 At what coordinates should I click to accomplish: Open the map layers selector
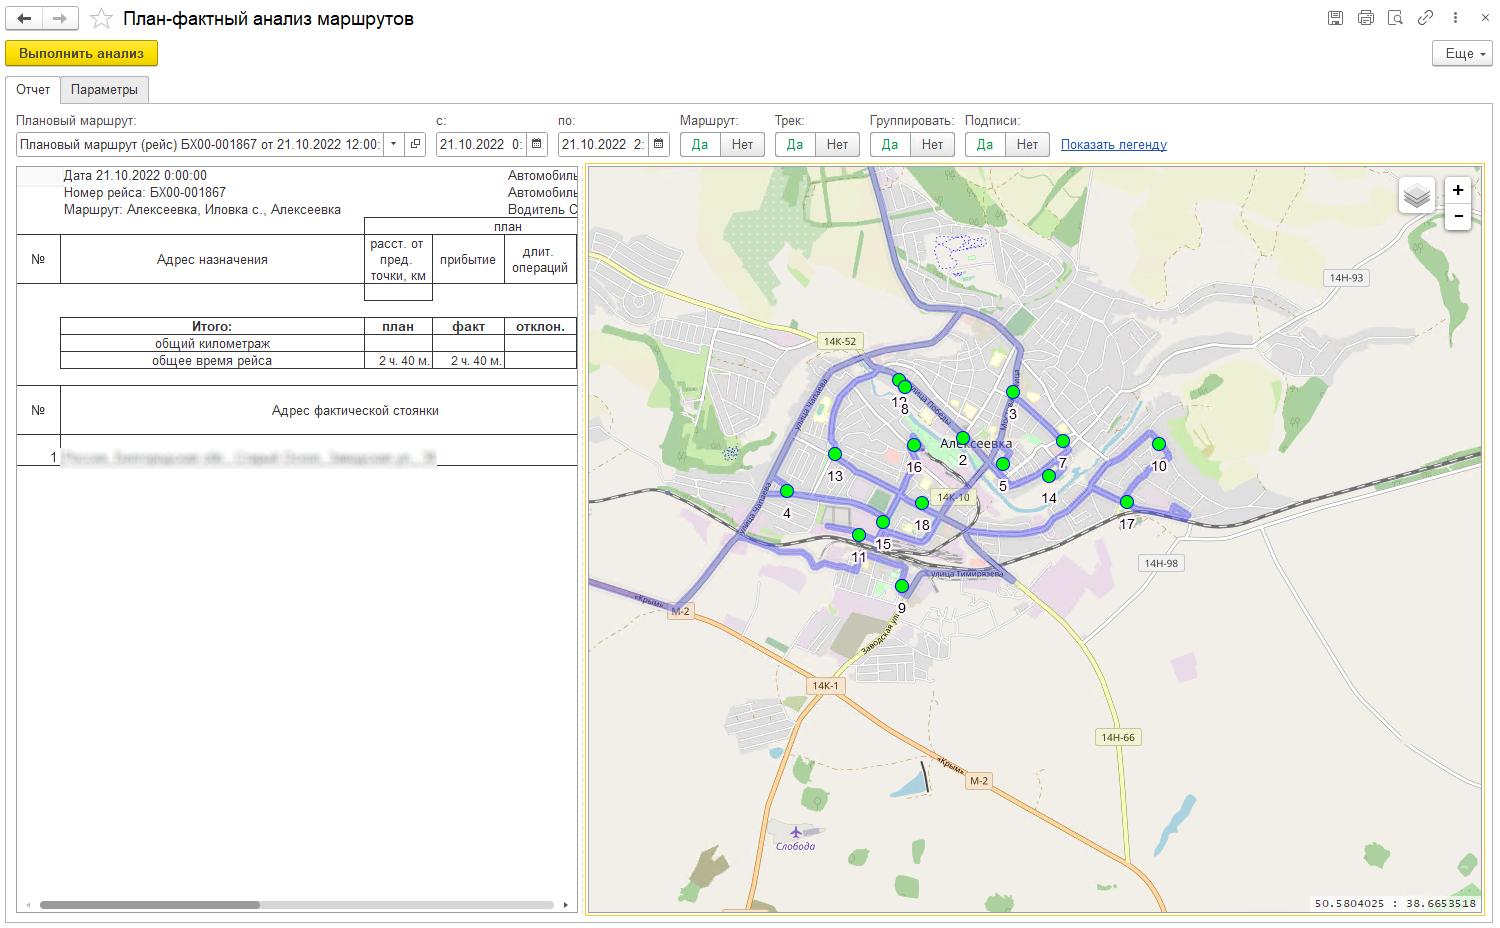pyautogui.click(x=1416, y=196)
